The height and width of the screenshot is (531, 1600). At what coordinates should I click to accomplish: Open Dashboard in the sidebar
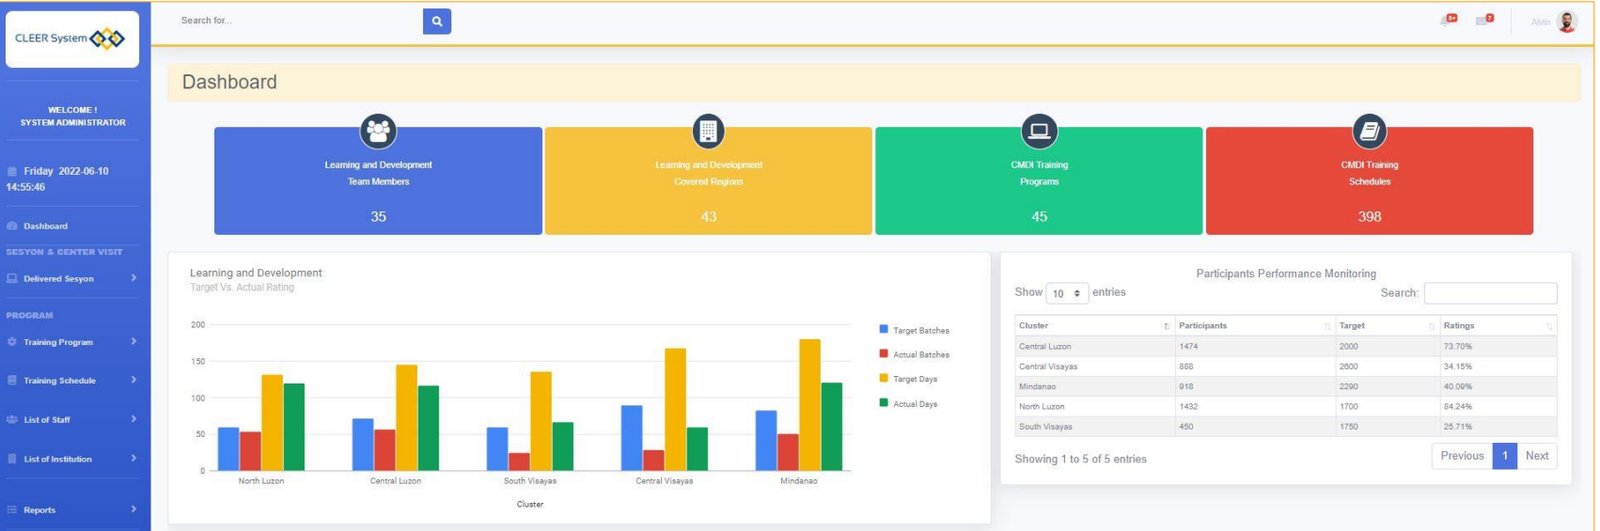[x=45, y=226]
